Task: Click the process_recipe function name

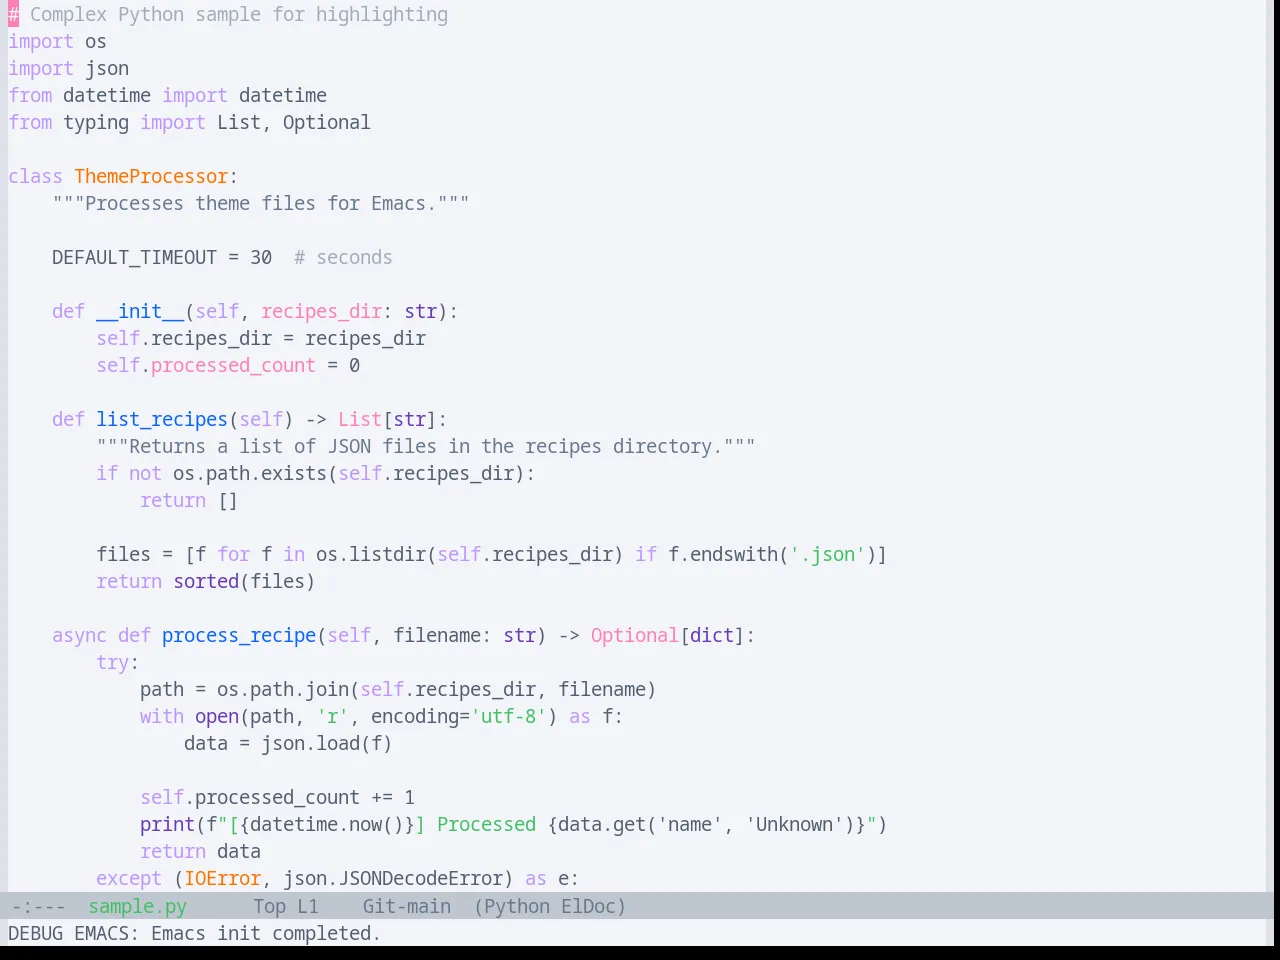Action: [x=239, y=635]
